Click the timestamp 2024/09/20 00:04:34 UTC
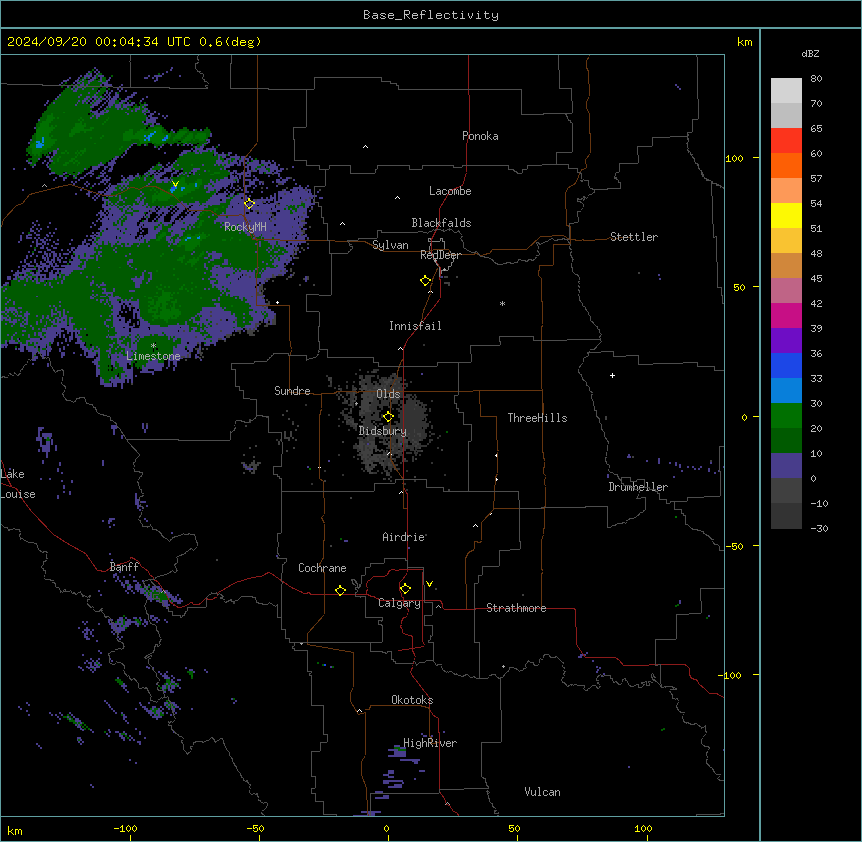 pos(99,42)
